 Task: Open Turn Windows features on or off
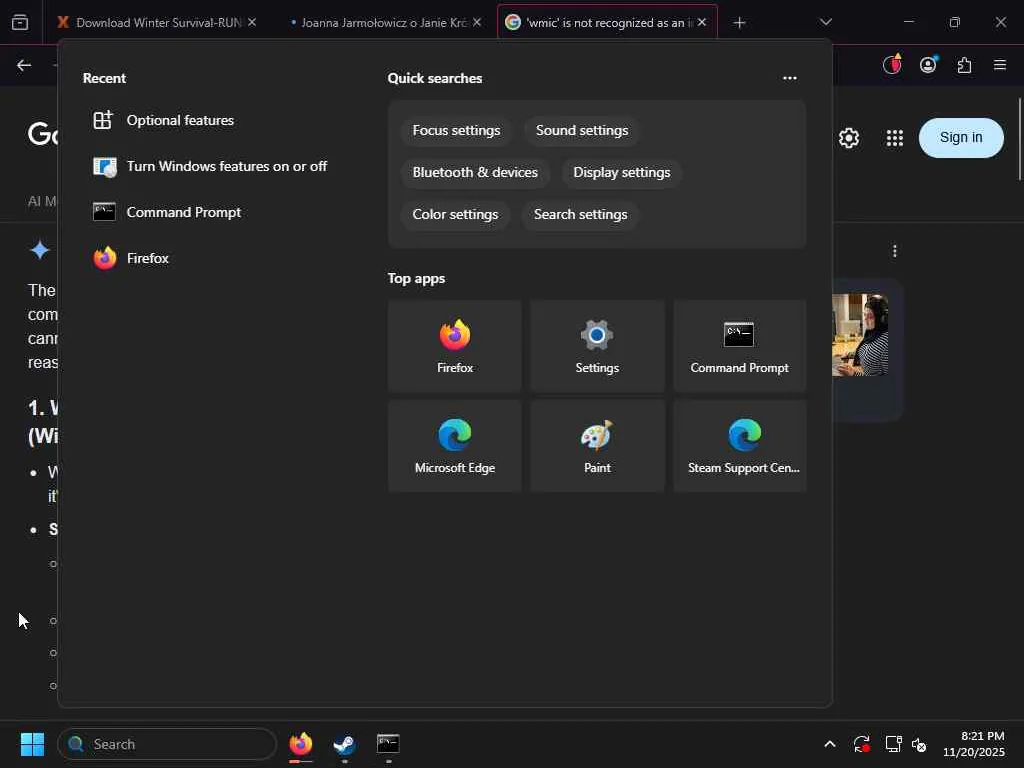tap(210, 167)
